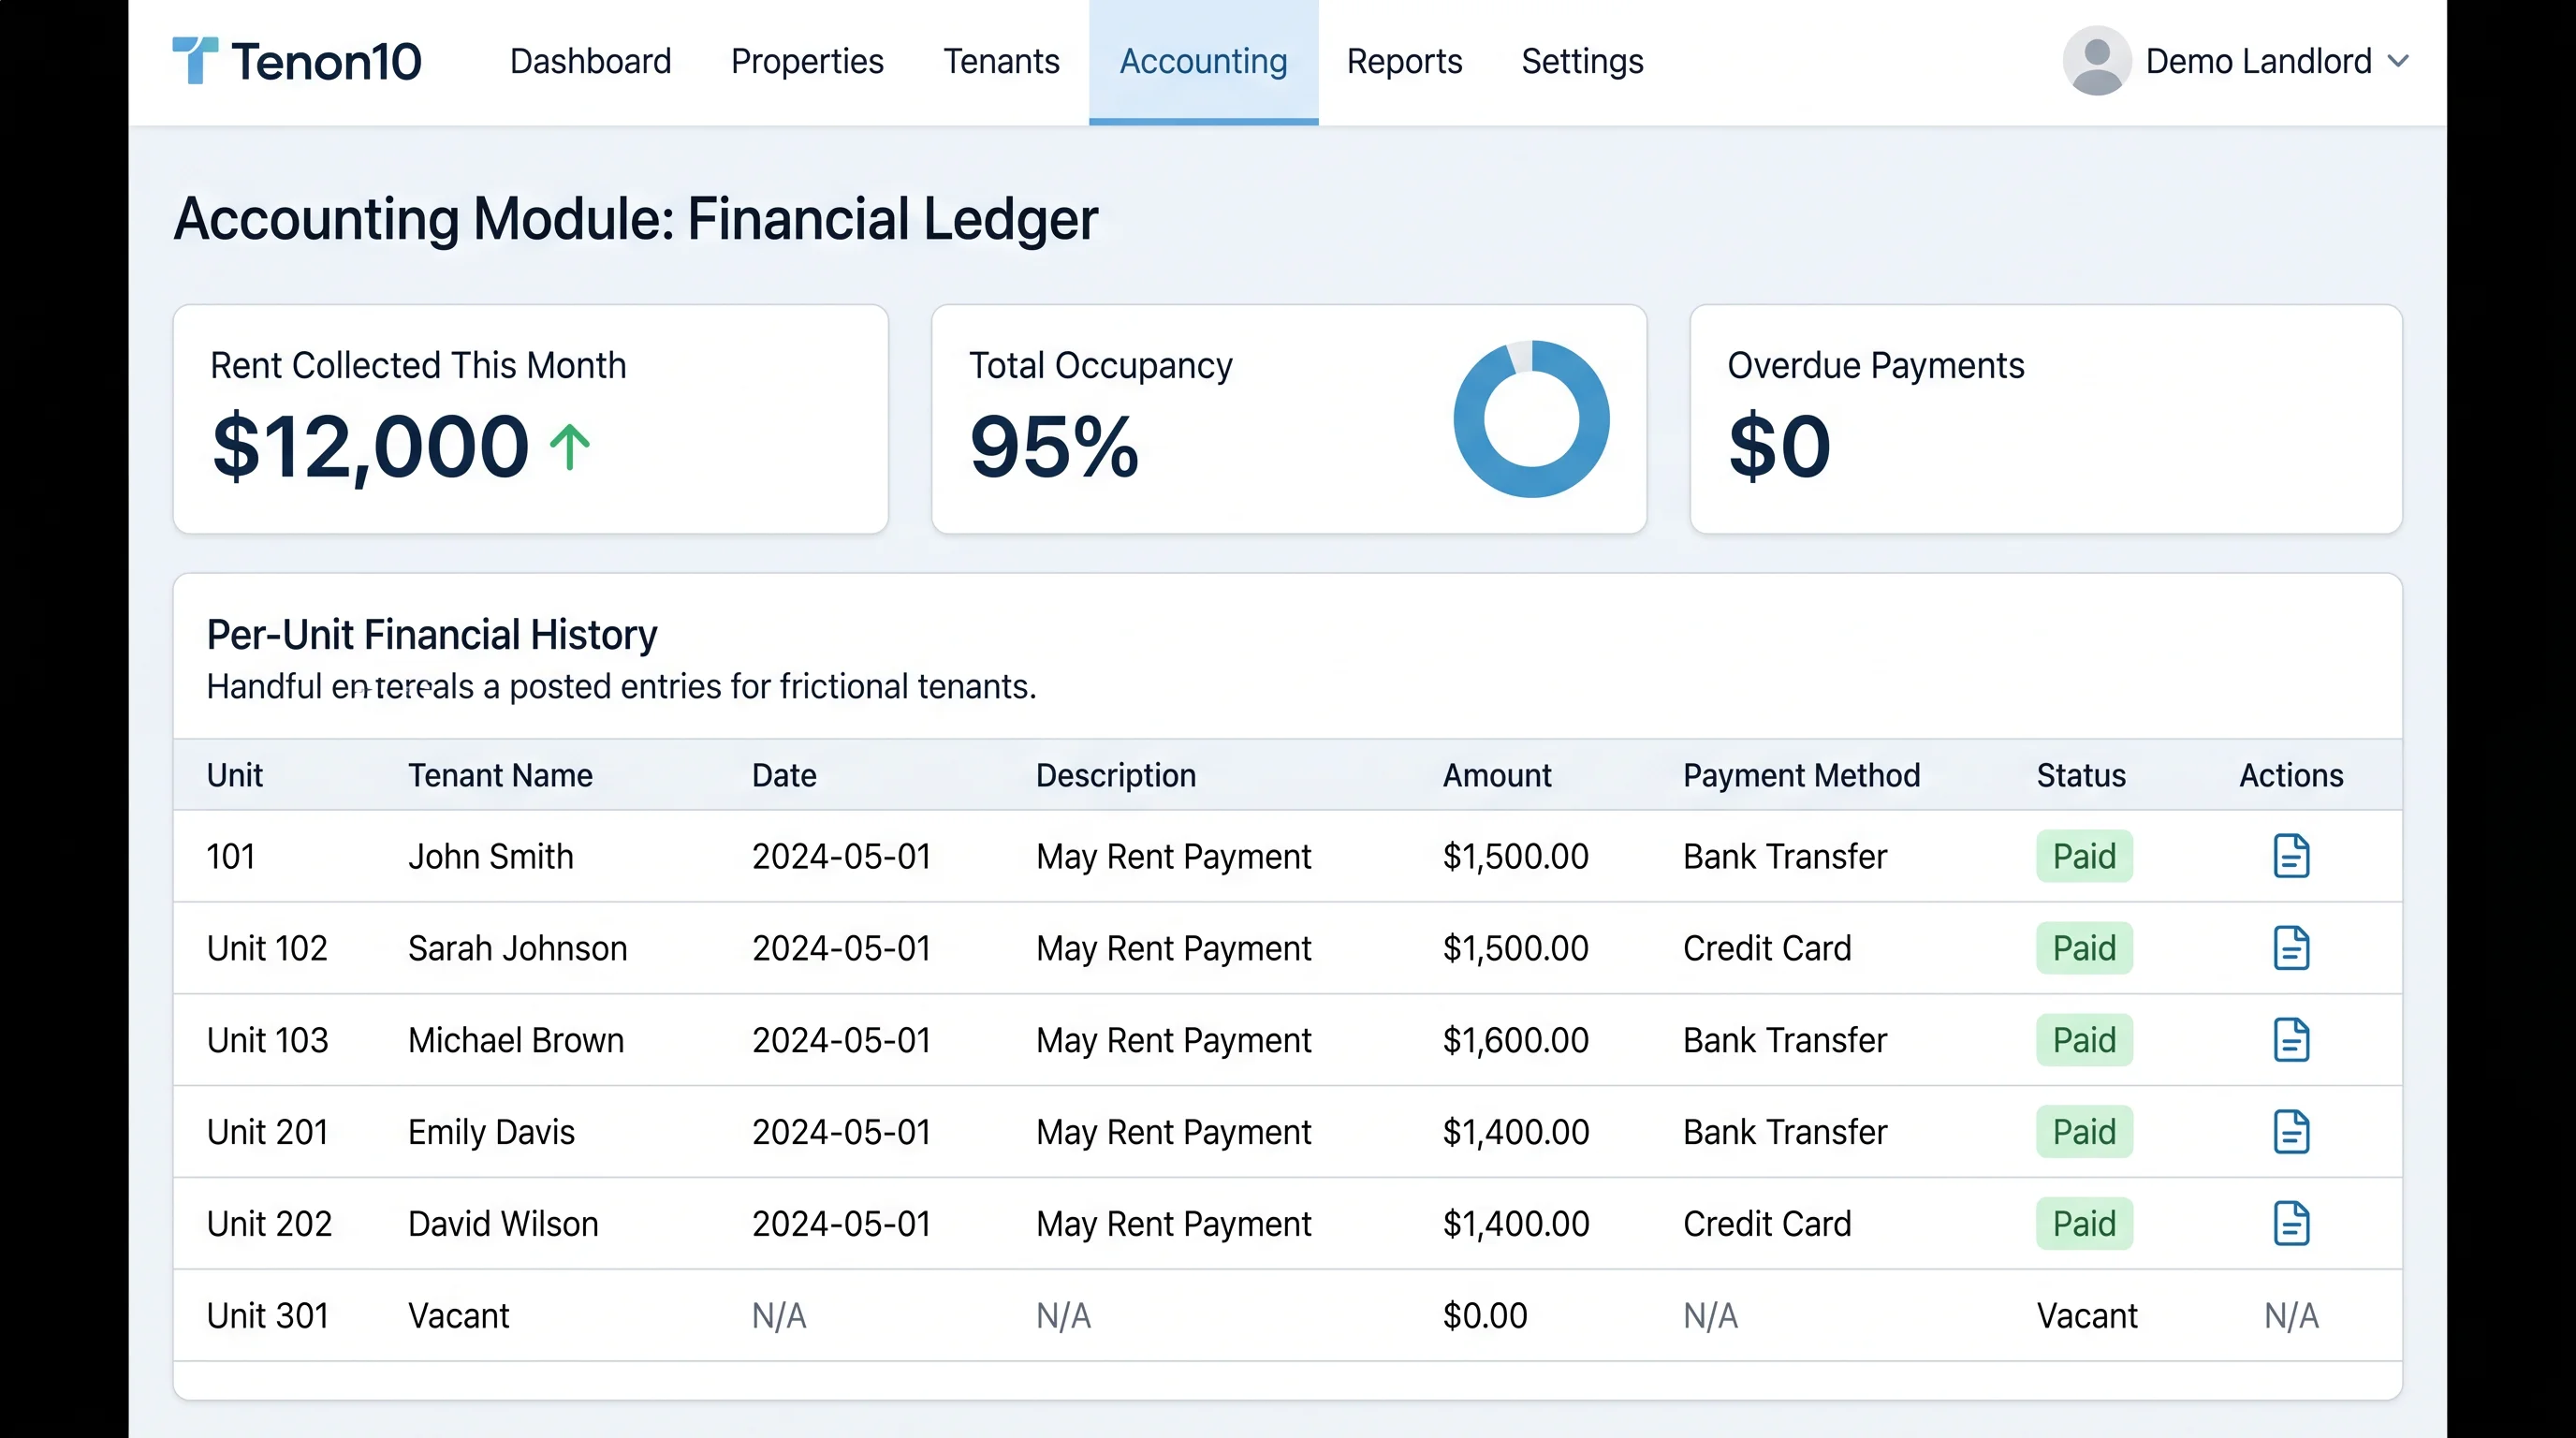This screenshot has width=2576, height=1438.
Task: Go to the Dashboard tab
Action: [590, 61]
